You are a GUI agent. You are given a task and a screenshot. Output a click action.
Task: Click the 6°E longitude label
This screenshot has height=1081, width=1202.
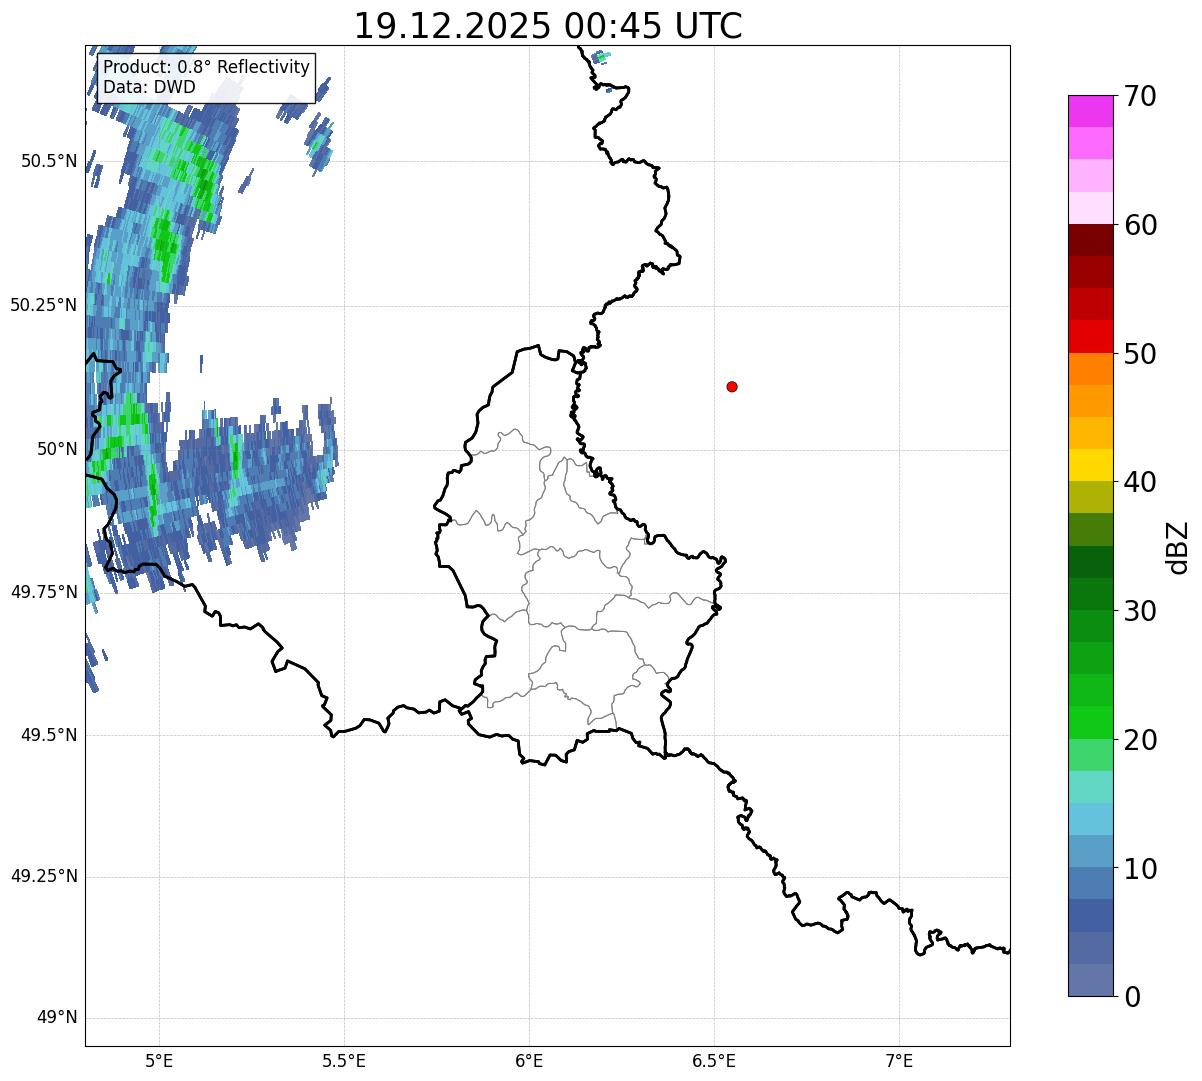coord(529,1061)
